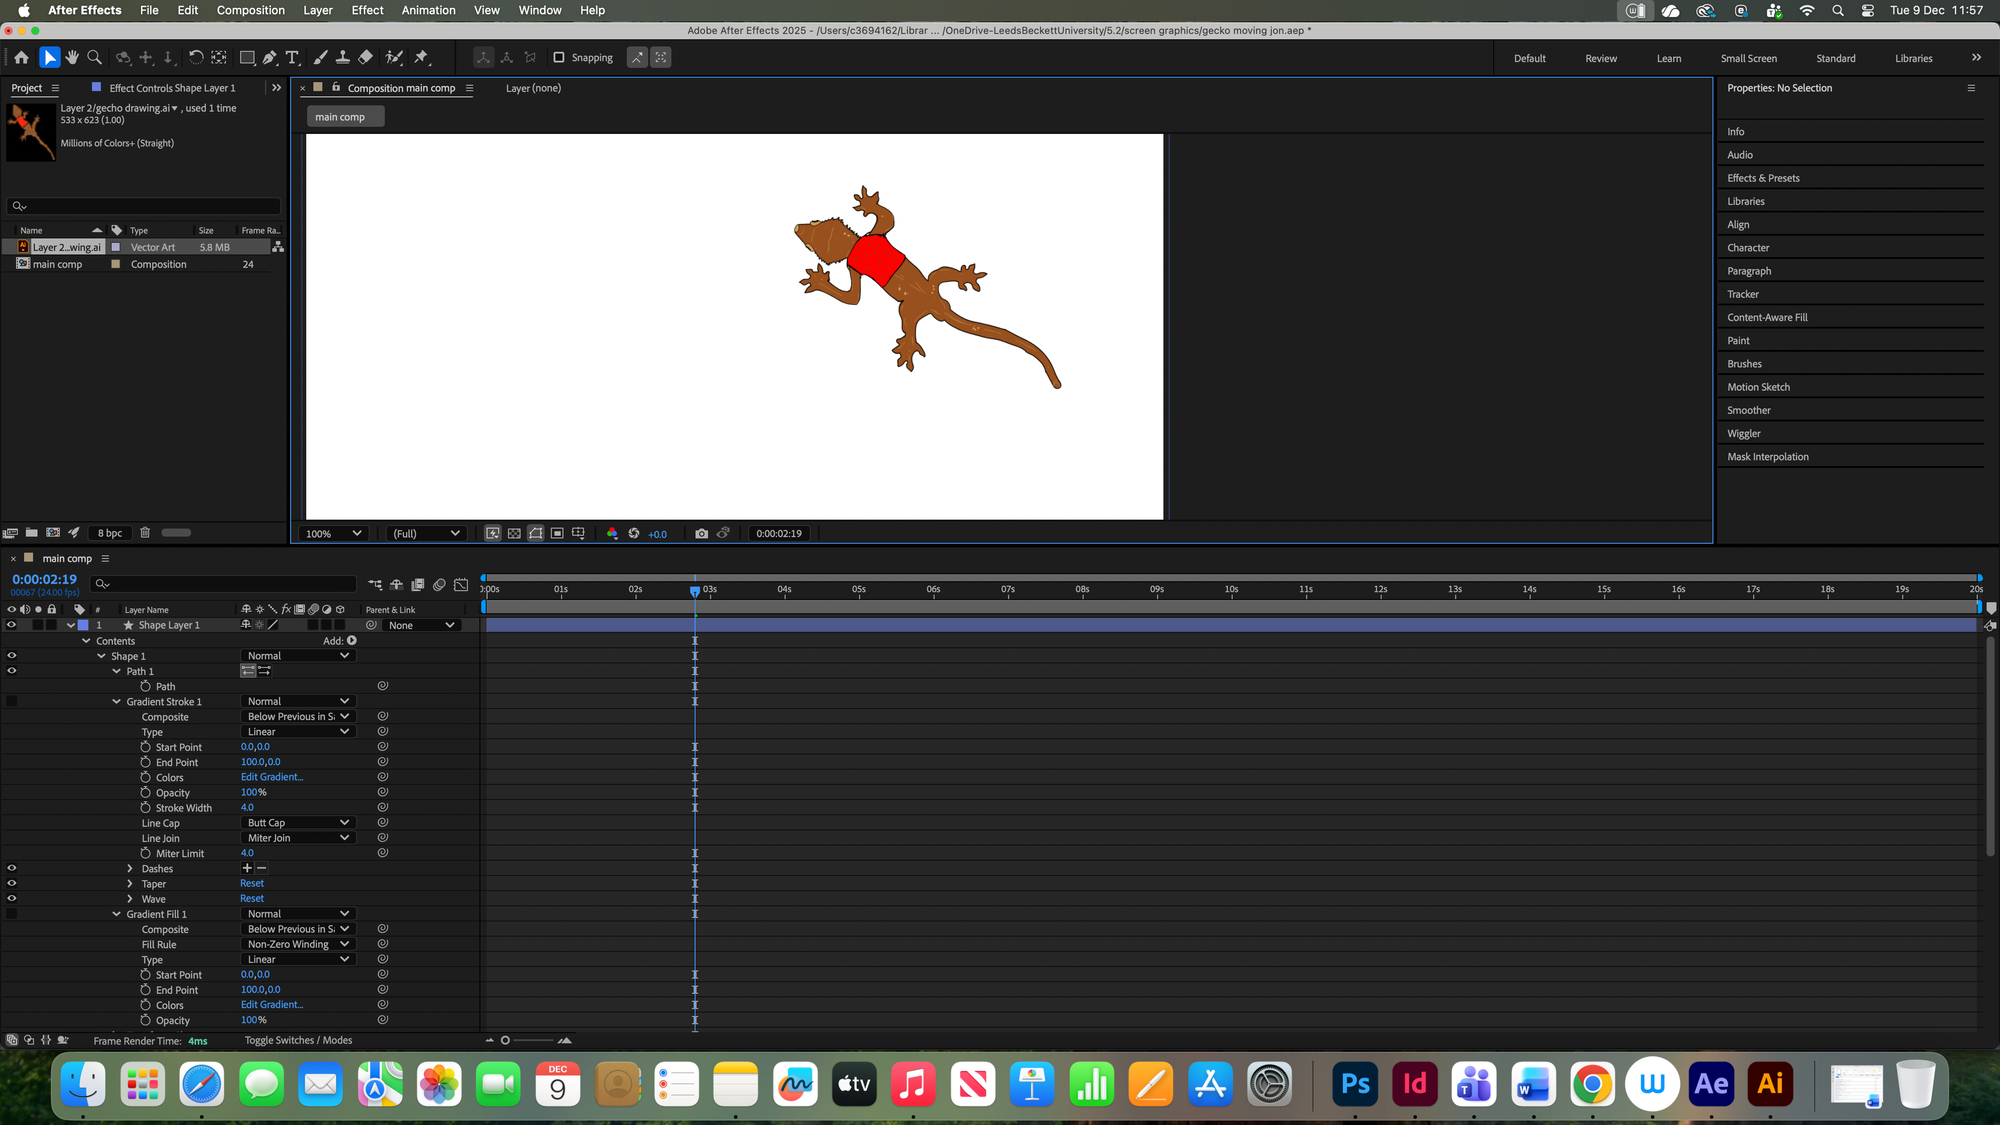Open the Animation menu
Viewport: 2000px width, 1125px height.
tap(428, 10)
